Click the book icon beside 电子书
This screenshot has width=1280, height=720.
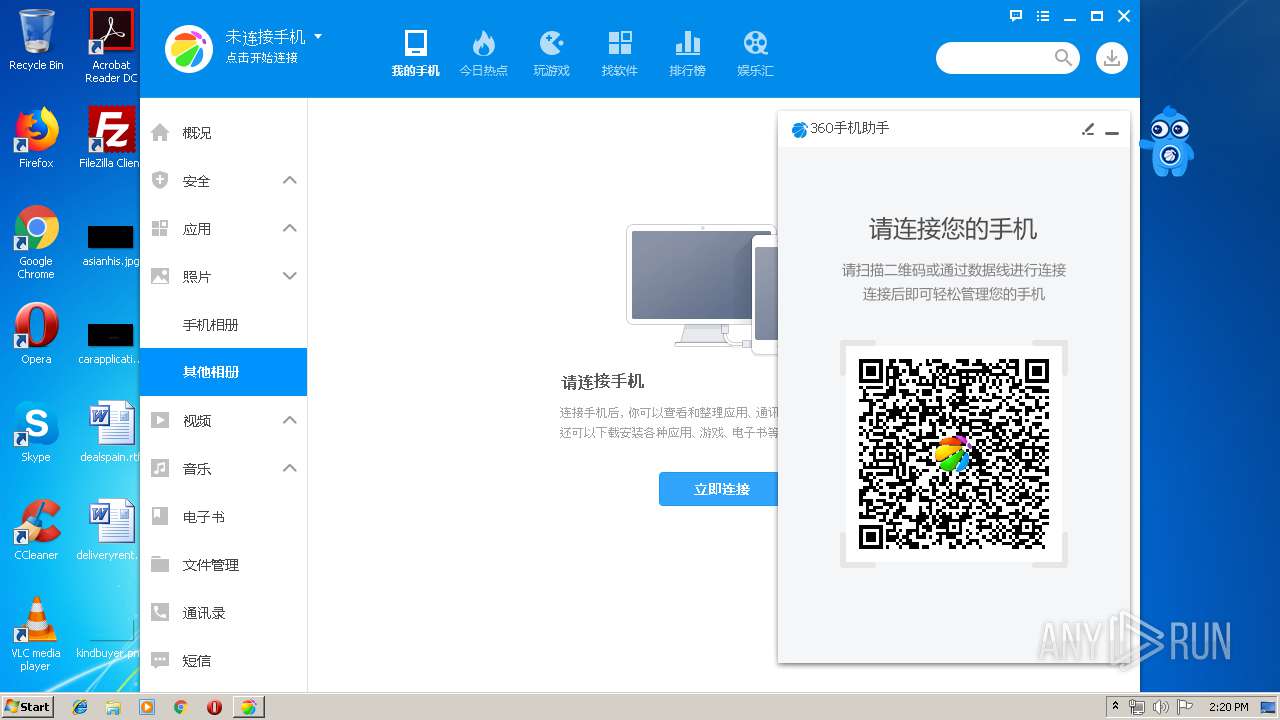click(x=160, y=516)
